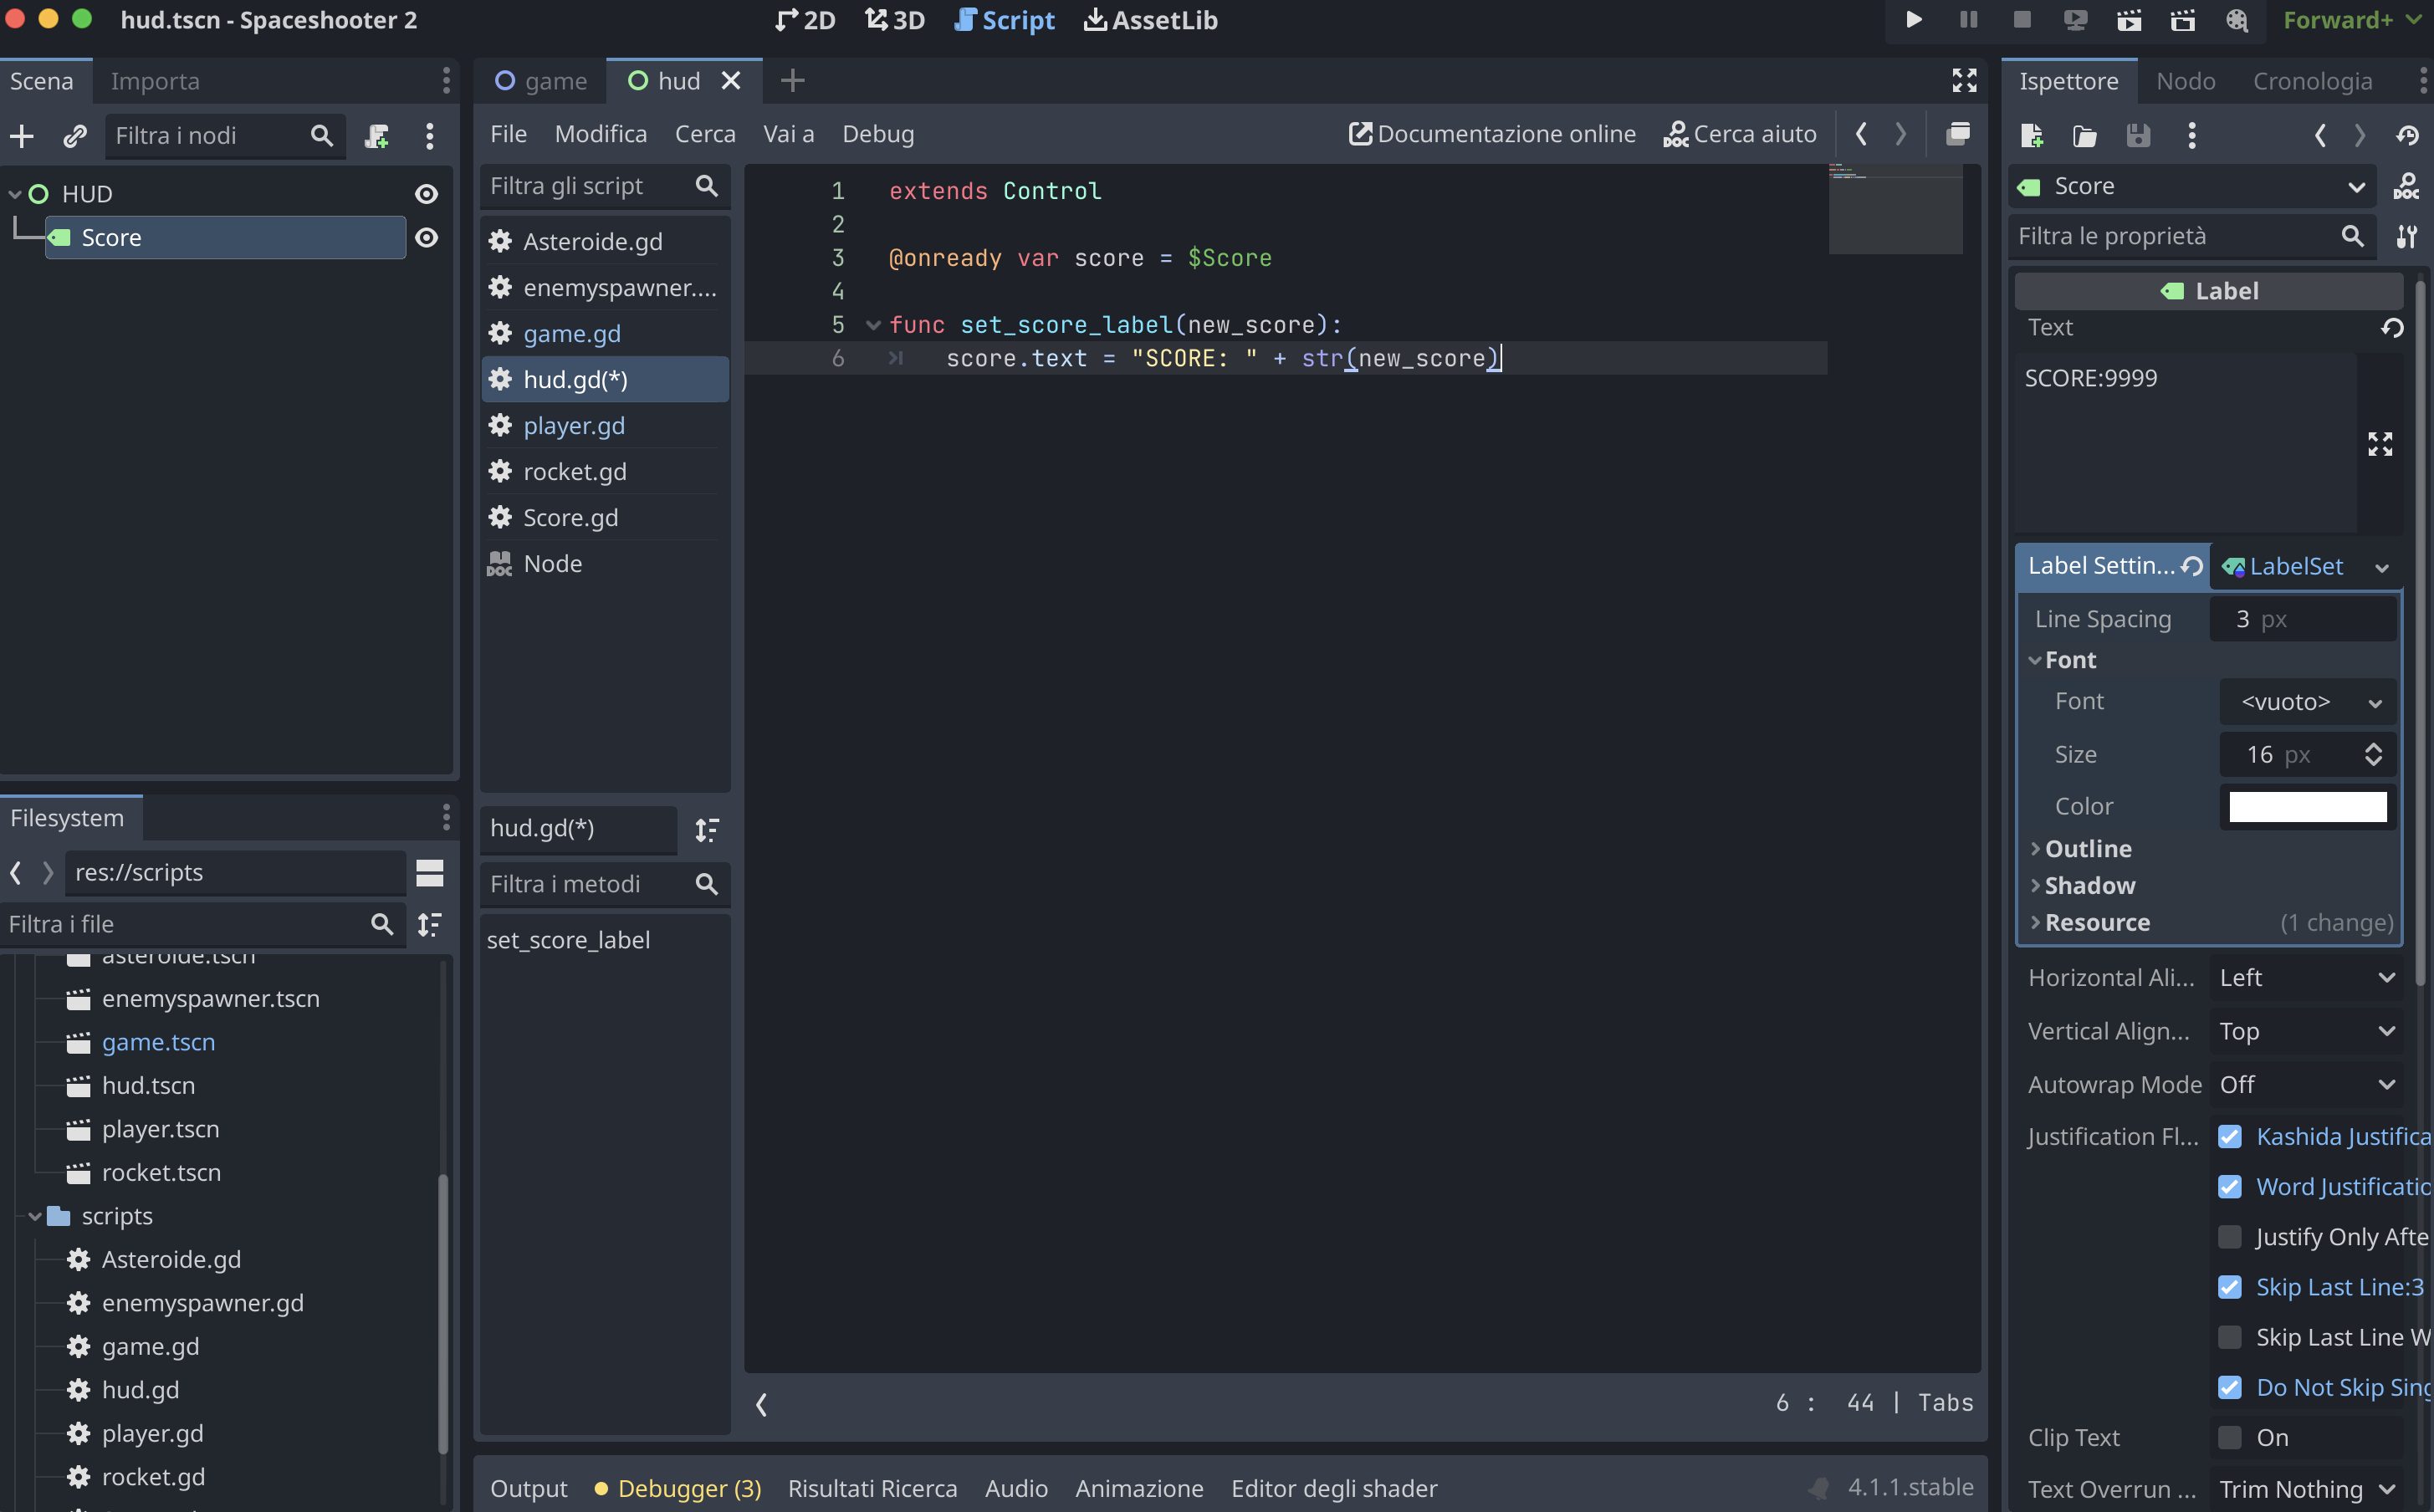This screenshot has height=1512, width=2434.
Task: Open the Forward+ renderer dropdown
Action: 2352,20
